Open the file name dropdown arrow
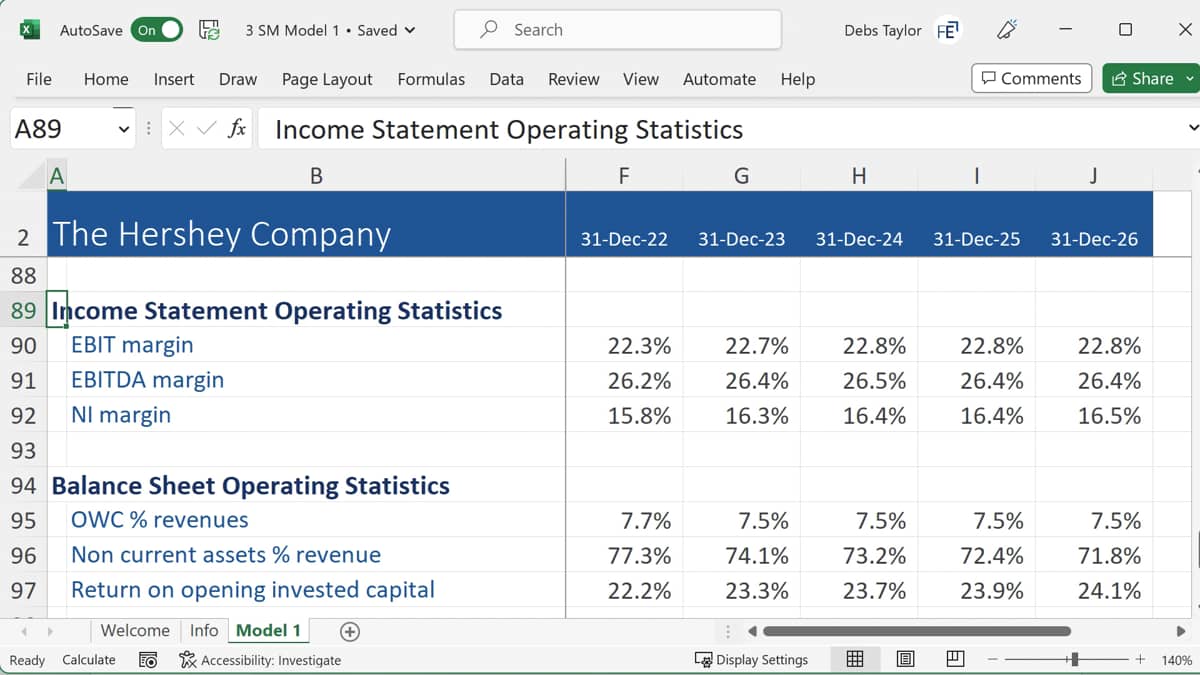 409,30
